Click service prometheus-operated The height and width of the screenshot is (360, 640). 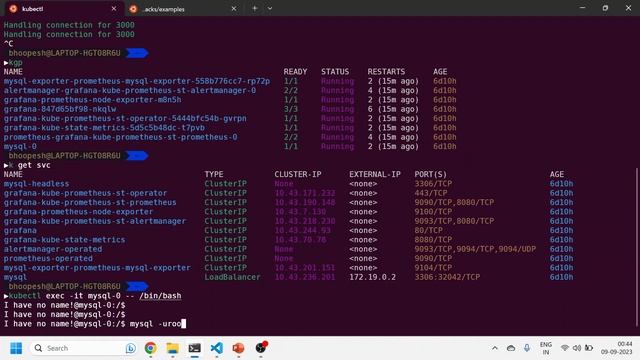tap(48, 259)
